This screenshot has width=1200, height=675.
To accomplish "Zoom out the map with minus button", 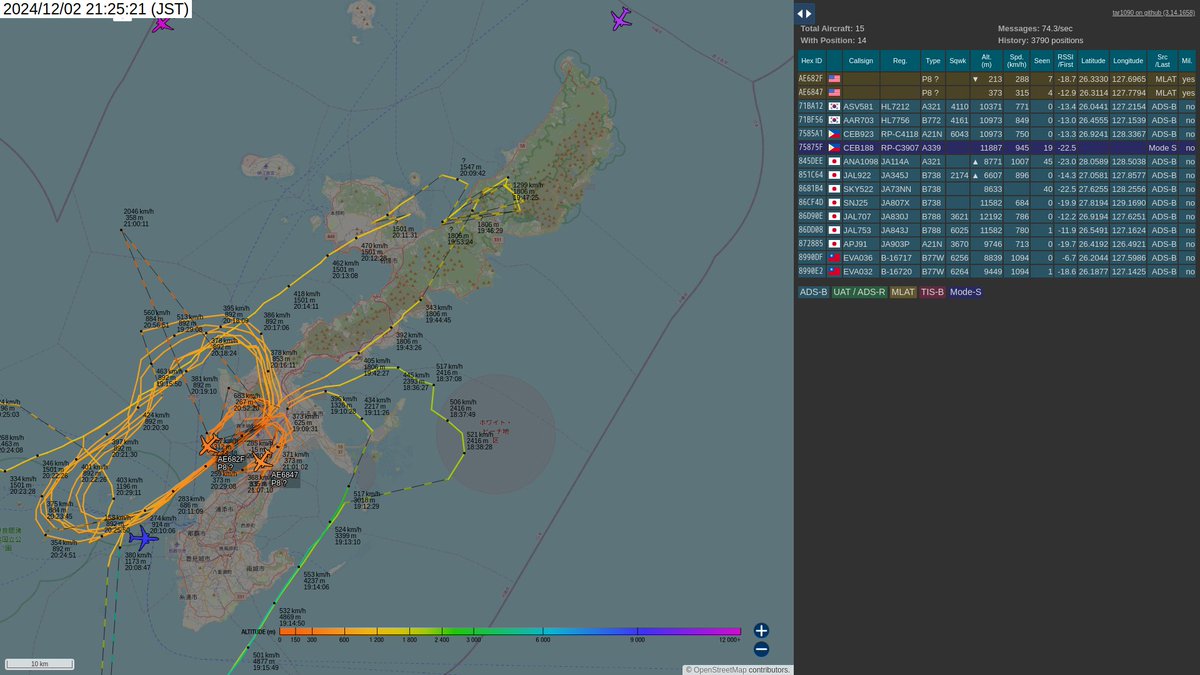I will click(761, 648).
